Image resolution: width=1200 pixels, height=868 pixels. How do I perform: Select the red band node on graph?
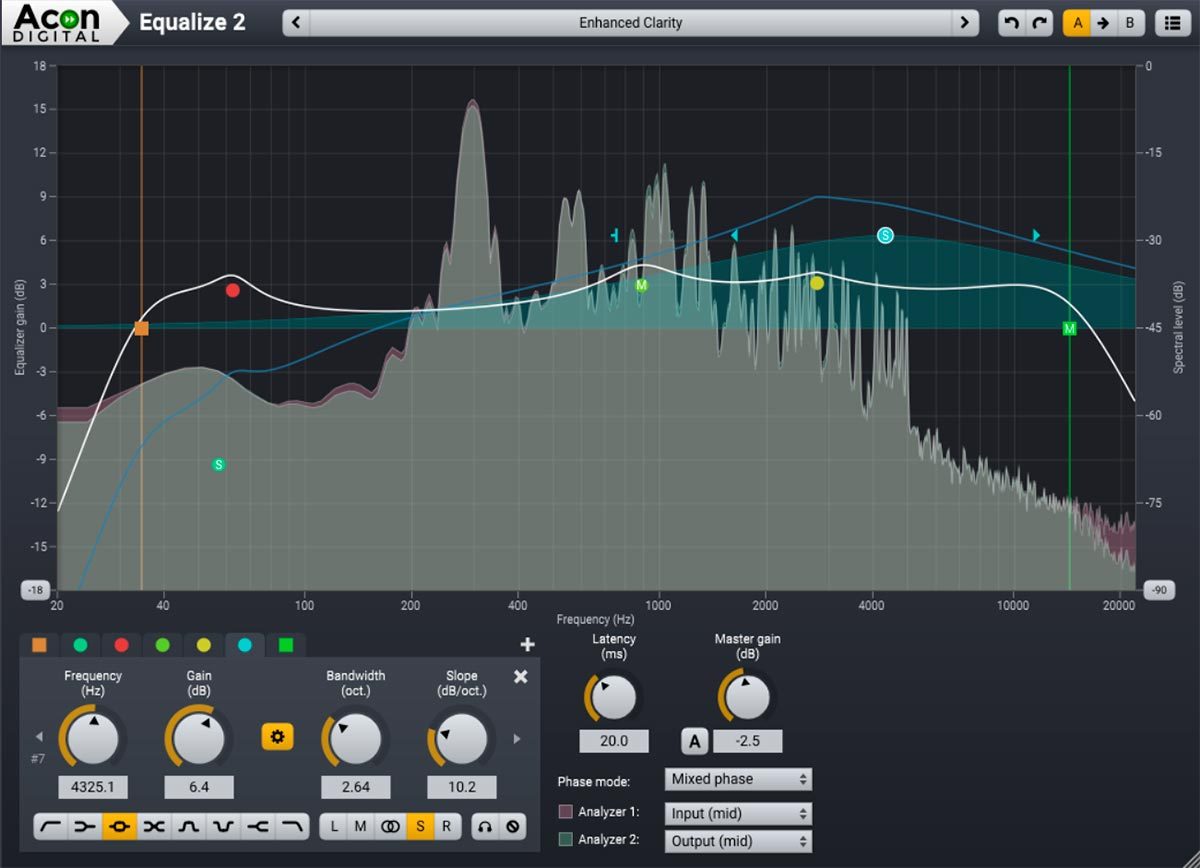point(233,290)
